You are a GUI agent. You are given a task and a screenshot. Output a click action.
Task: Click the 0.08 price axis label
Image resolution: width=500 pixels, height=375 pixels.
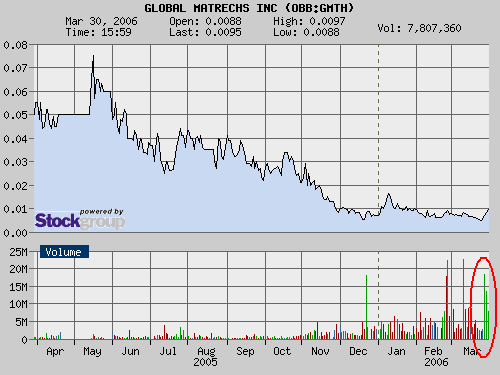click(x=15, y=45)
